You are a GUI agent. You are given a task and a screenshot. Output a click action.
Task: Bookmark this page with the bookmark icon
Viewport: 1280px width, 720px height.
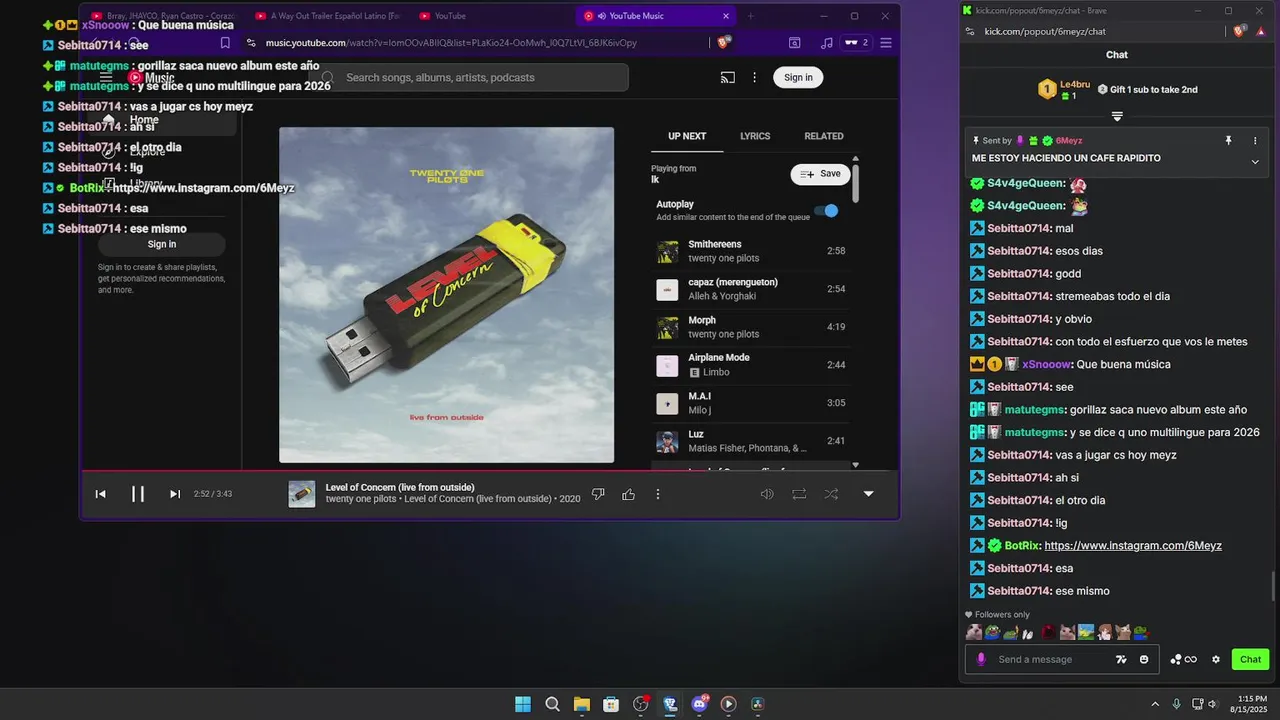pyautogui.click(x=225, y=43)
